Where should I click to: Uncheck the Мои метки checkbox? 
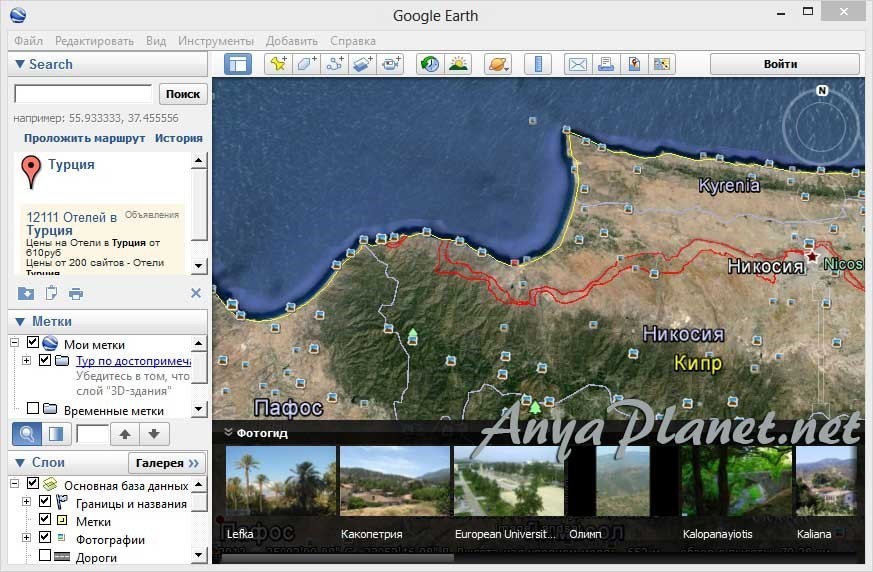click(x=33, y=343)
